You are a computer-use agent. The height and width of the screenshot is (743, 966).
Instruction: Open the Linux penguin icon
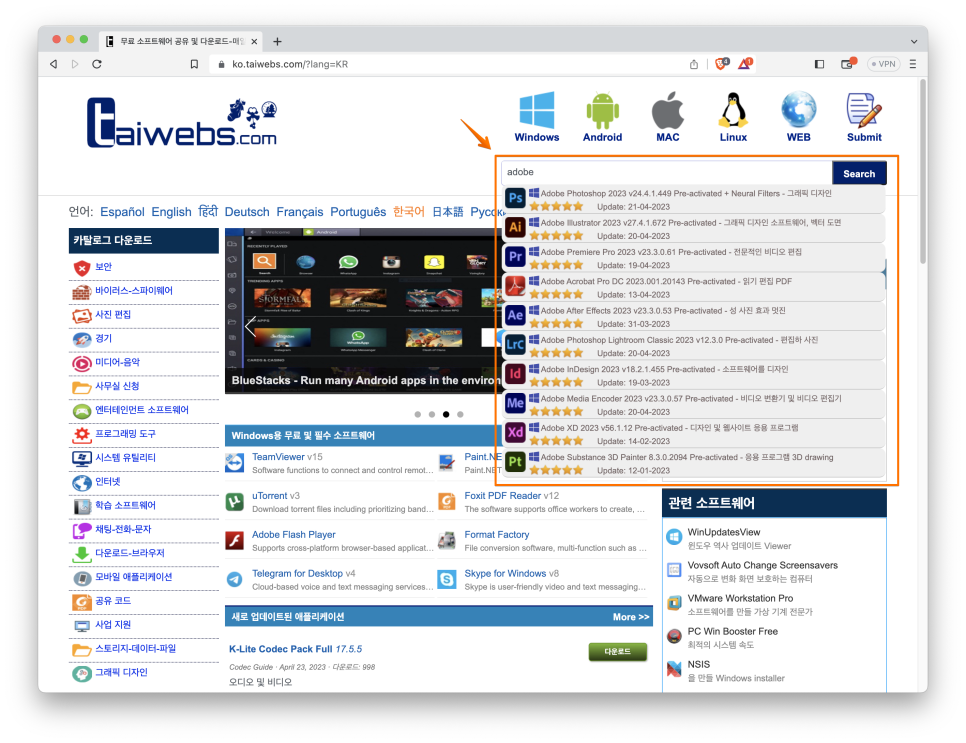[733, 110]
